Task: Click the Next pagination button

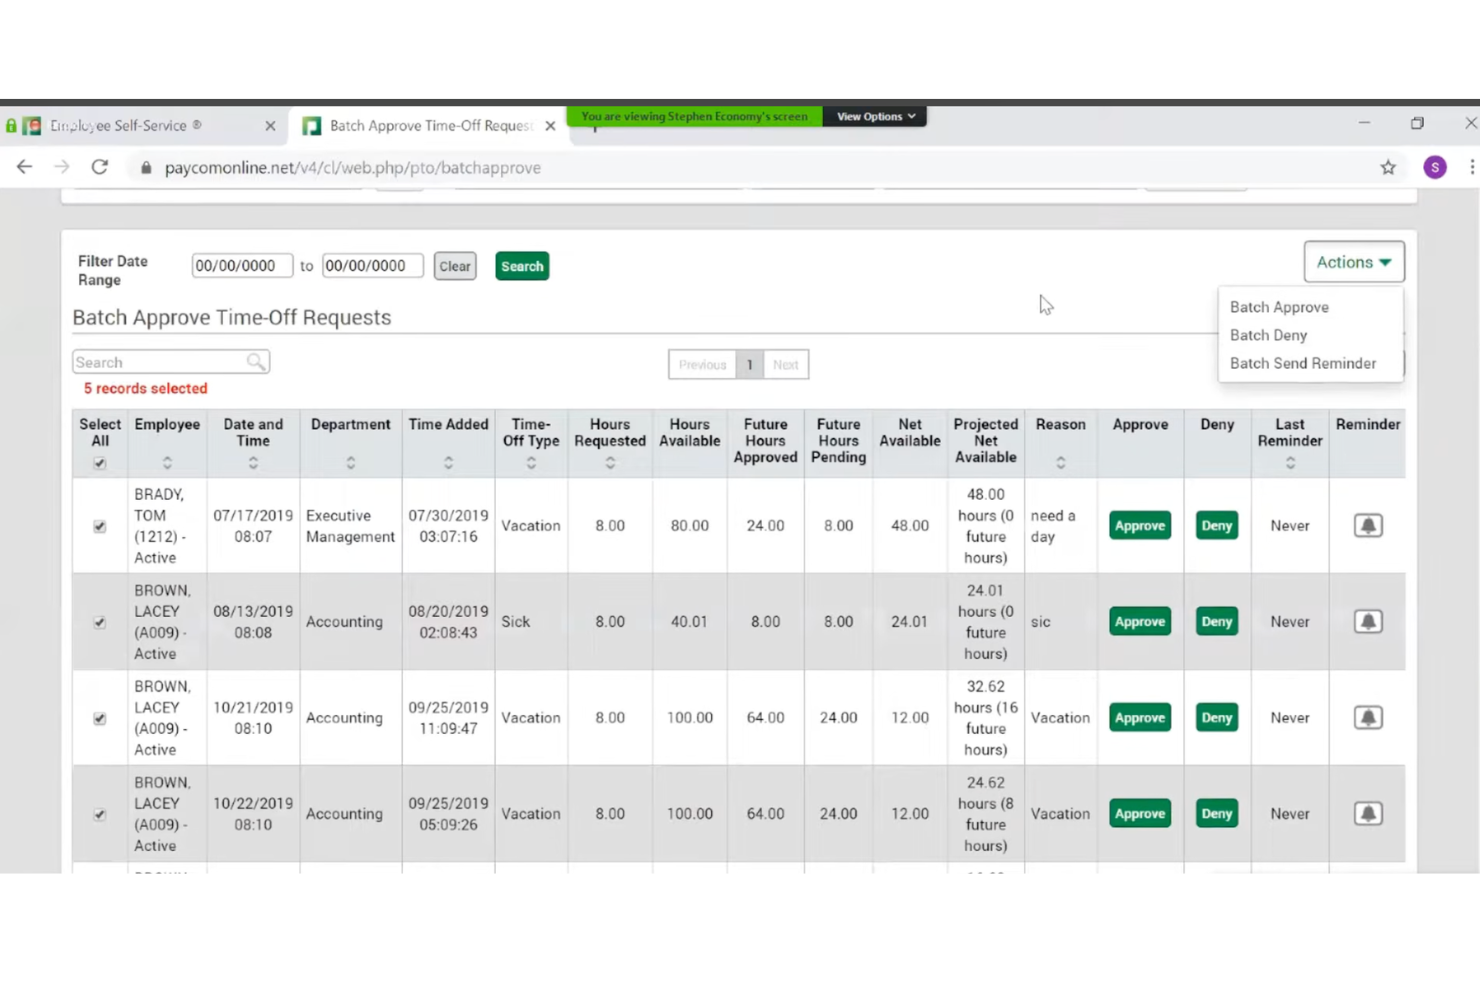Action: point(786,364)
